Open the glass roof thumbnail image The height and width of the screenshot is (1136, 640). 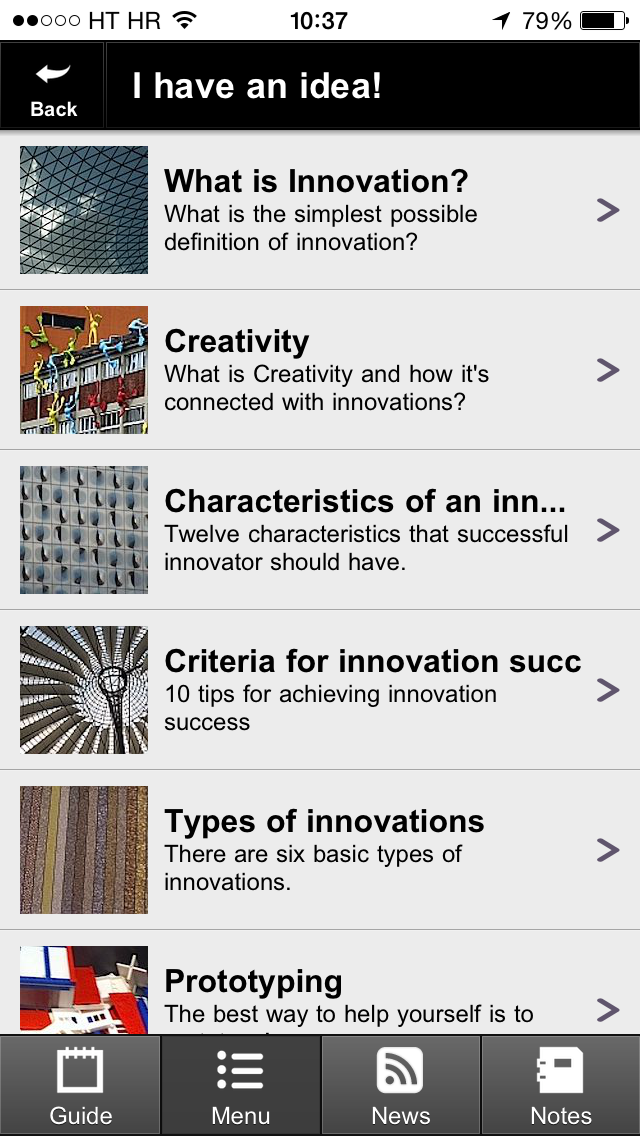[x=84, y=210]
